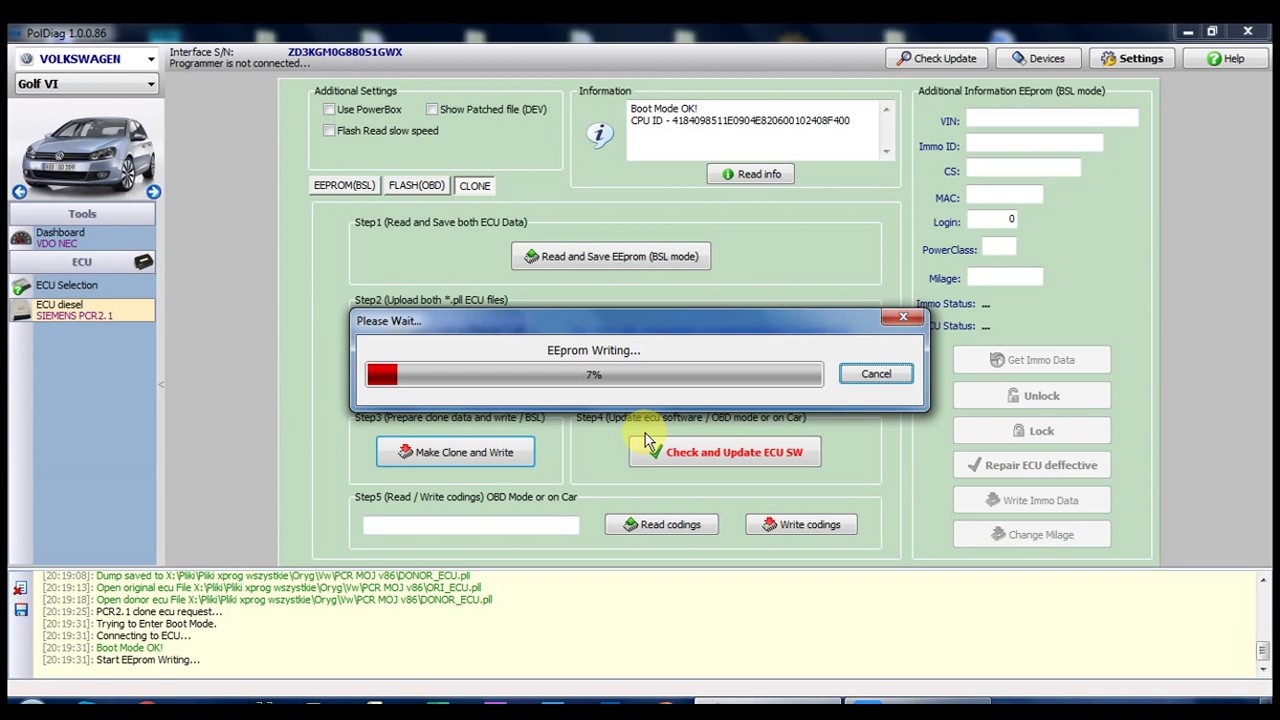This screenshot has height=720, width=1280.
Task: Click Check and Update ECU SW button
Action: [725, 452]
